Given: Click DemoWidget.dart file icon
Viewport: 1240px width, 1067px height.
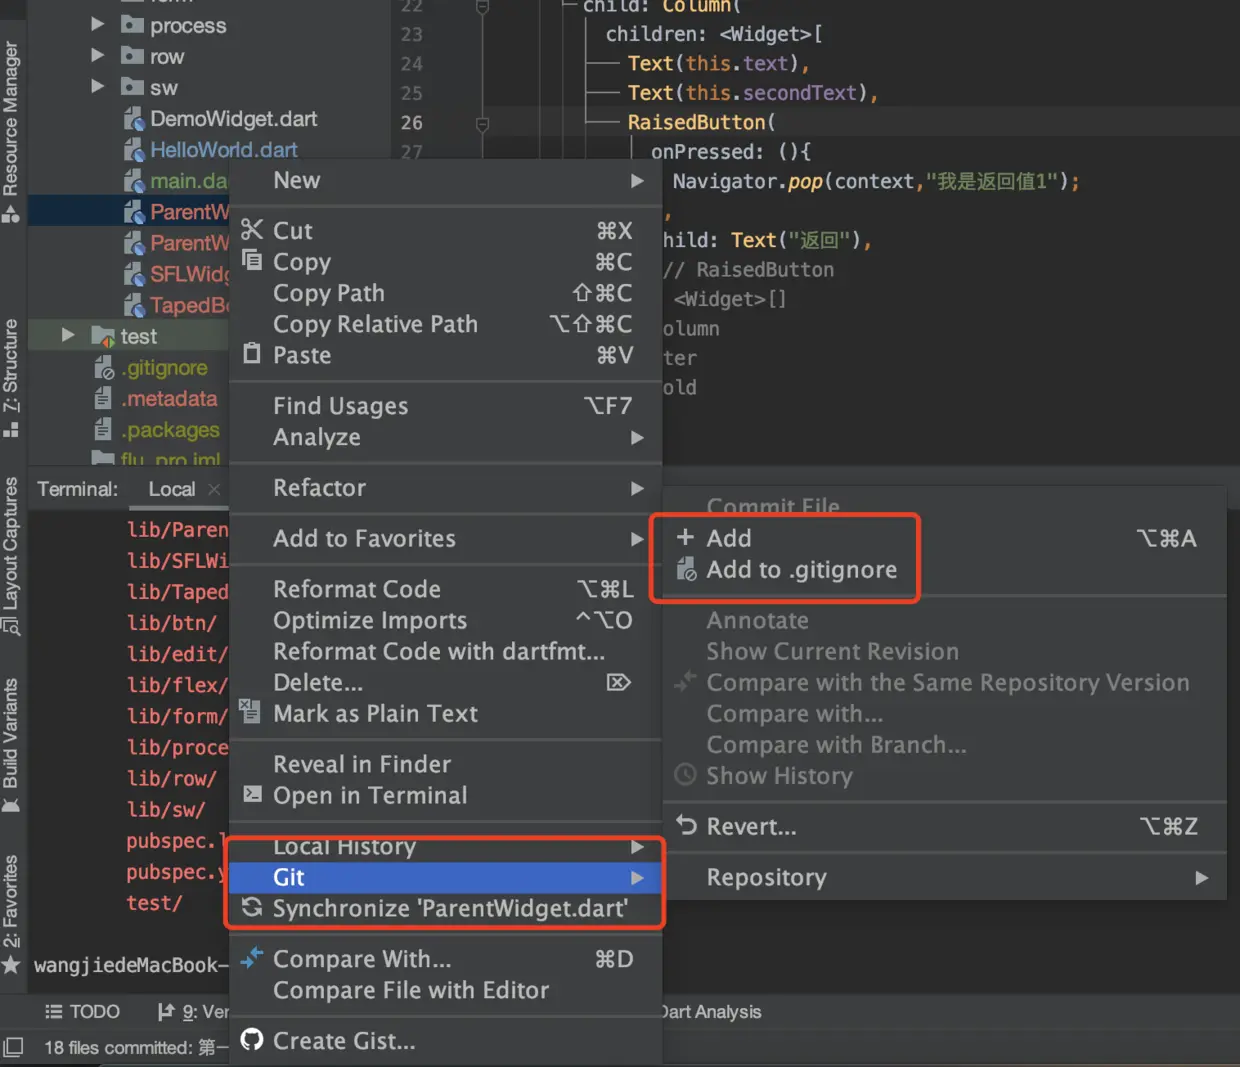Looking at the screenshot, I should pyautogui.click(x=133, y=119).
